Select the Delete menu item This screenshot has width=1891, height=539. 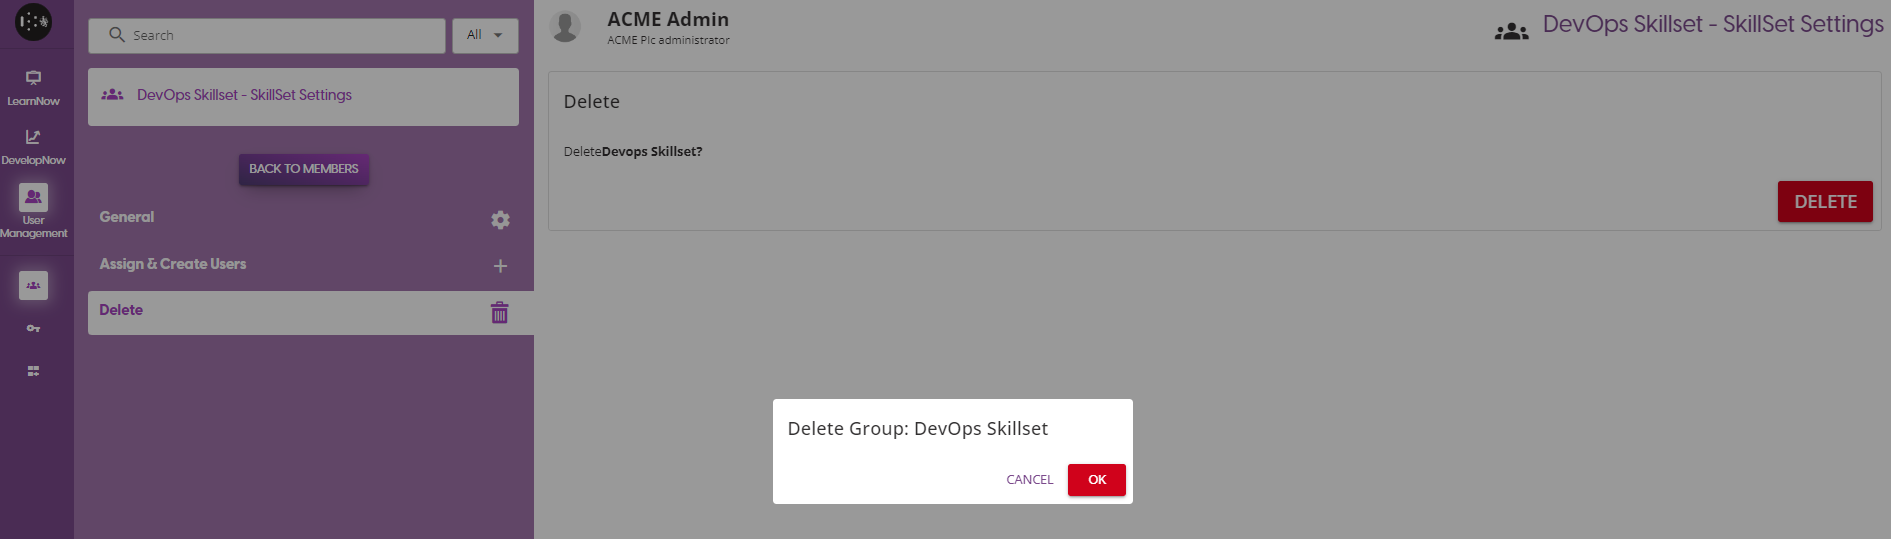pos(121,310)
